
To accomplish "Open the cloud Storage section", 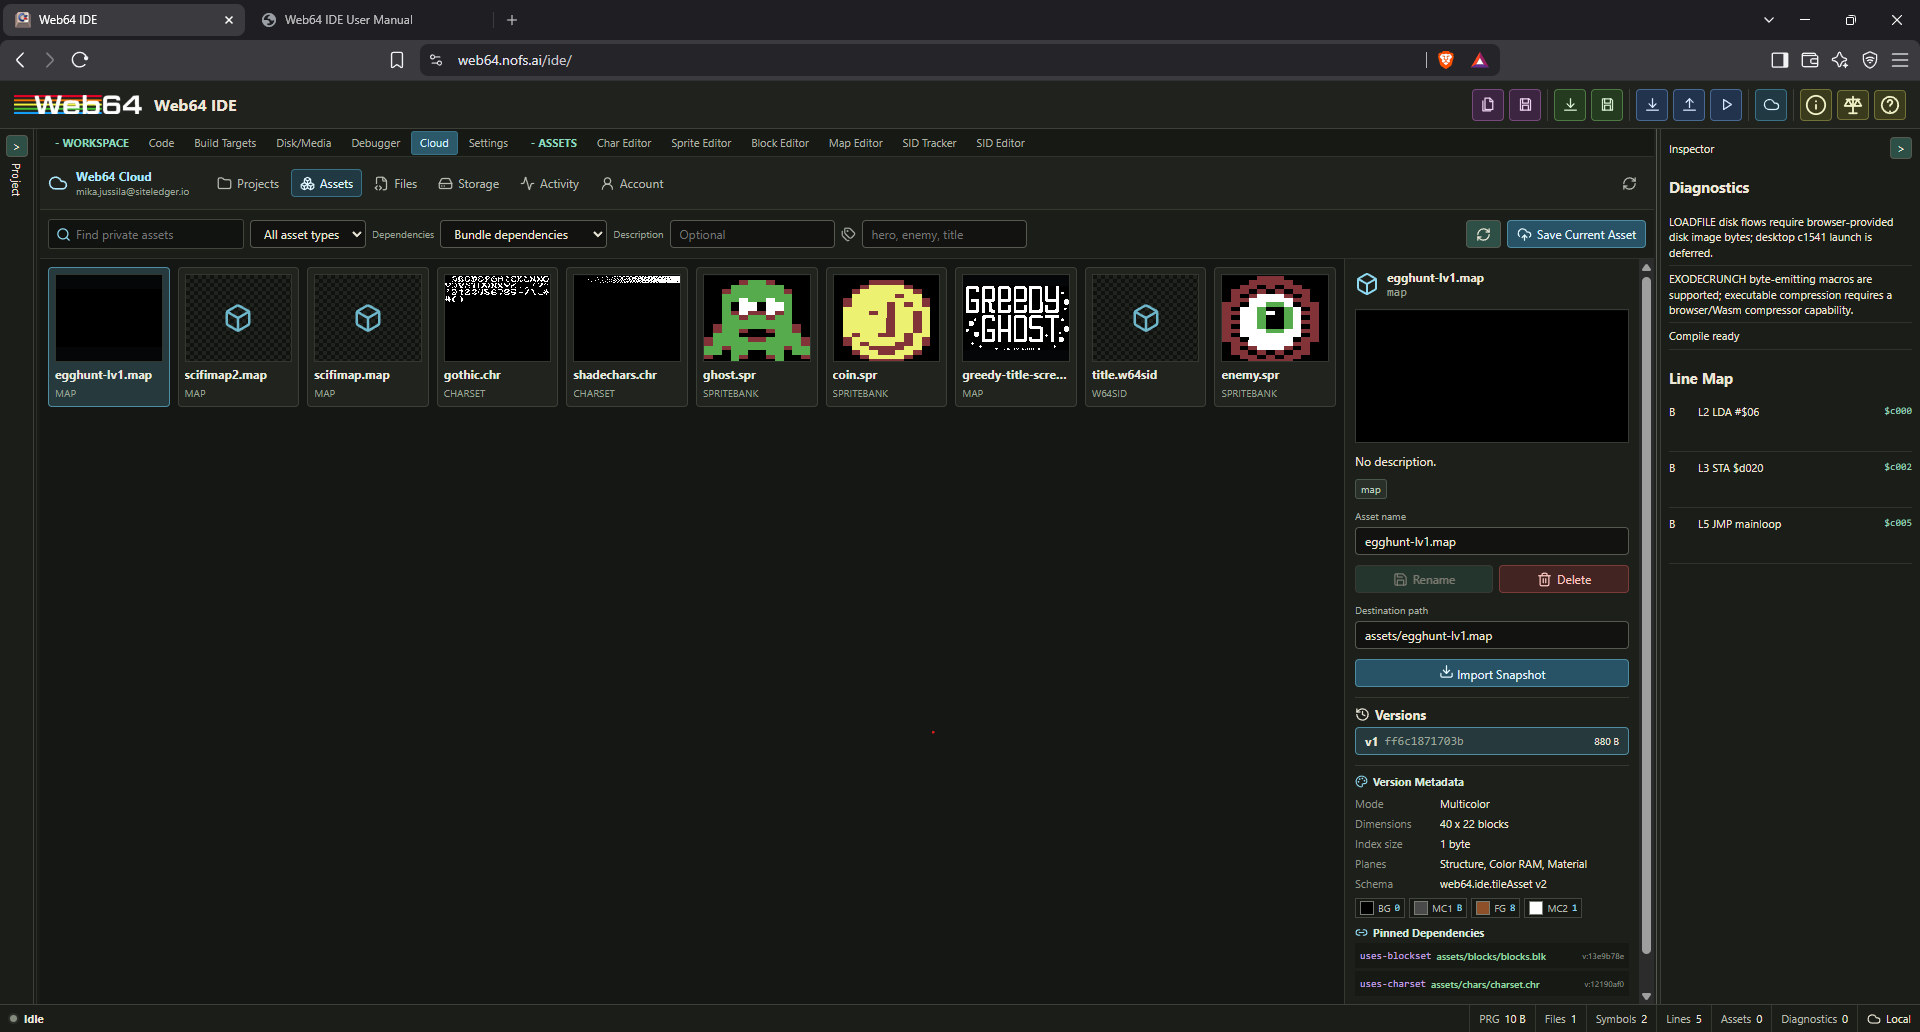I will click(x=469, y=184).
